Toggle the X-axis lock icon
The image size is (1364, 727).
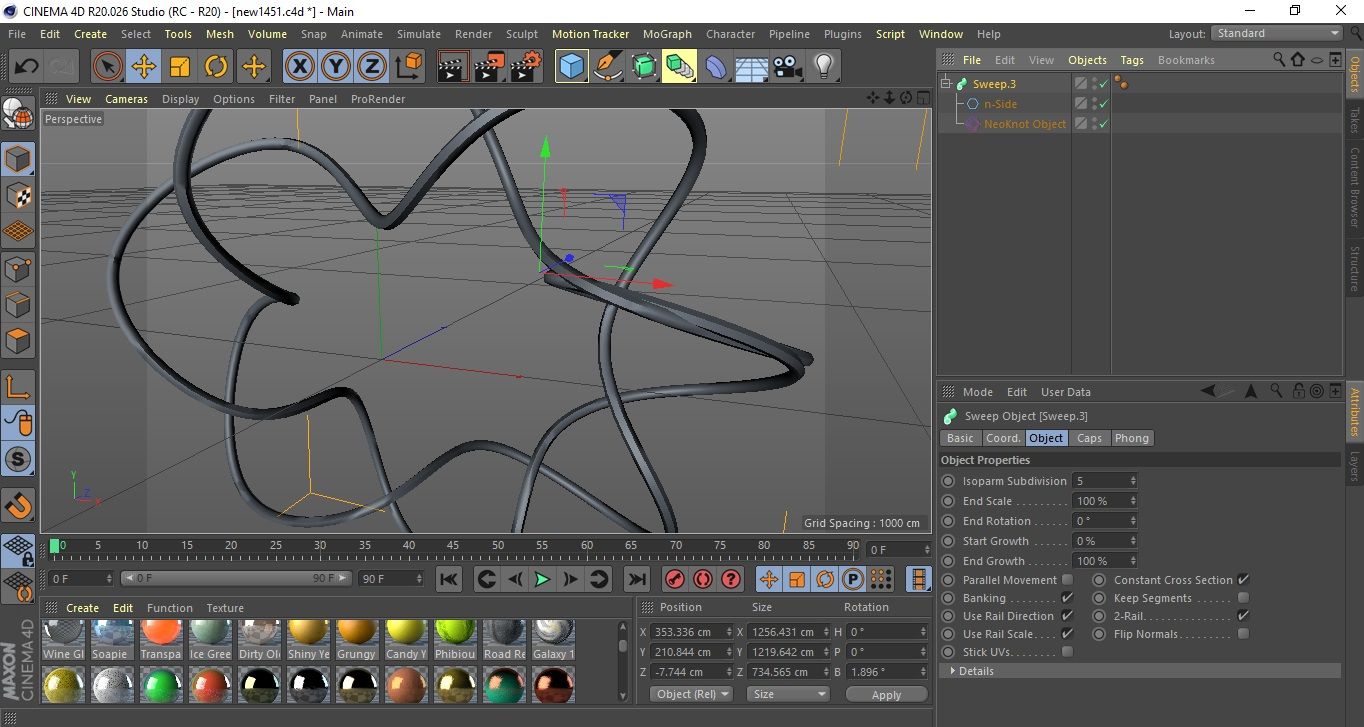point(298,67)
